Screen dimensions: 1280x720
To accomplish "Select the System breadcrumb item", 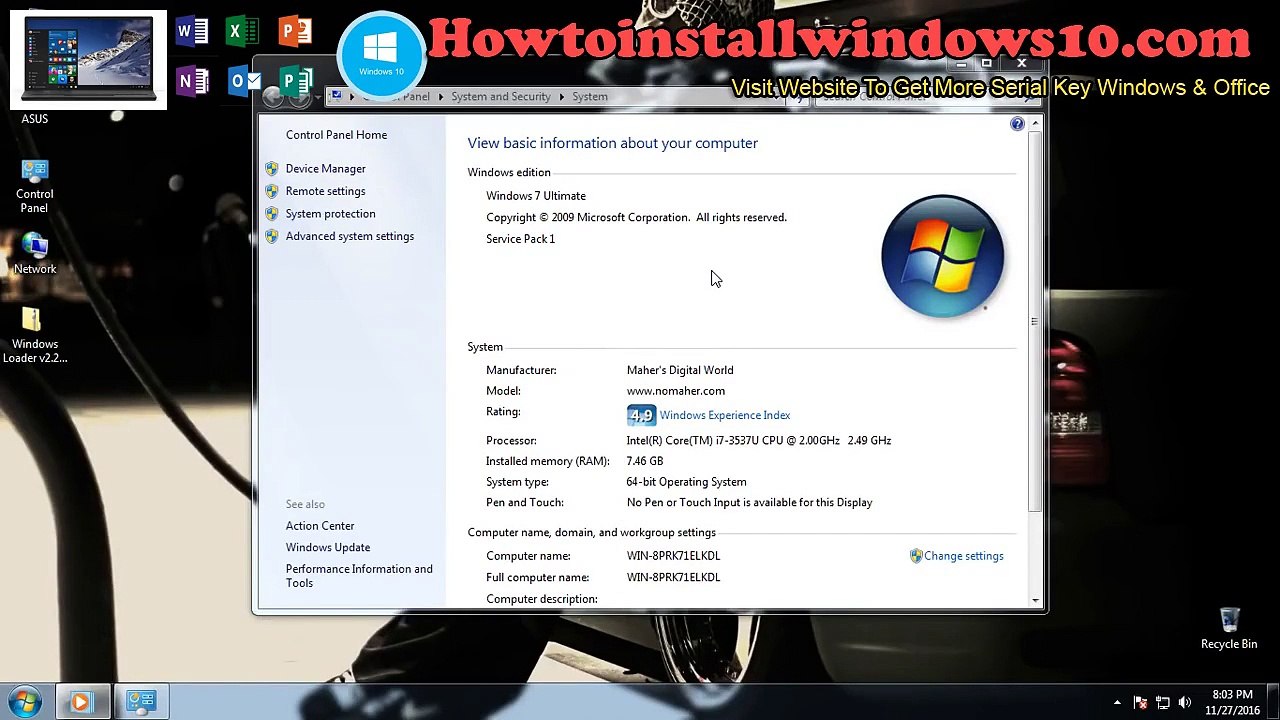I will (x=590, y=97).
